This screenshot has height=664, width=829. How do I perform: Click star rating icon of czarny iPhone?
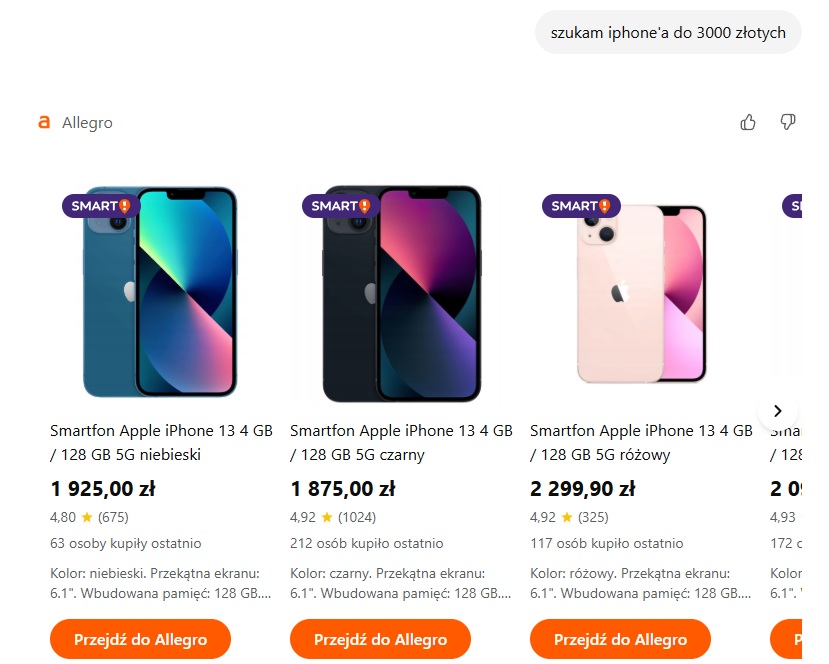point(327,517)
